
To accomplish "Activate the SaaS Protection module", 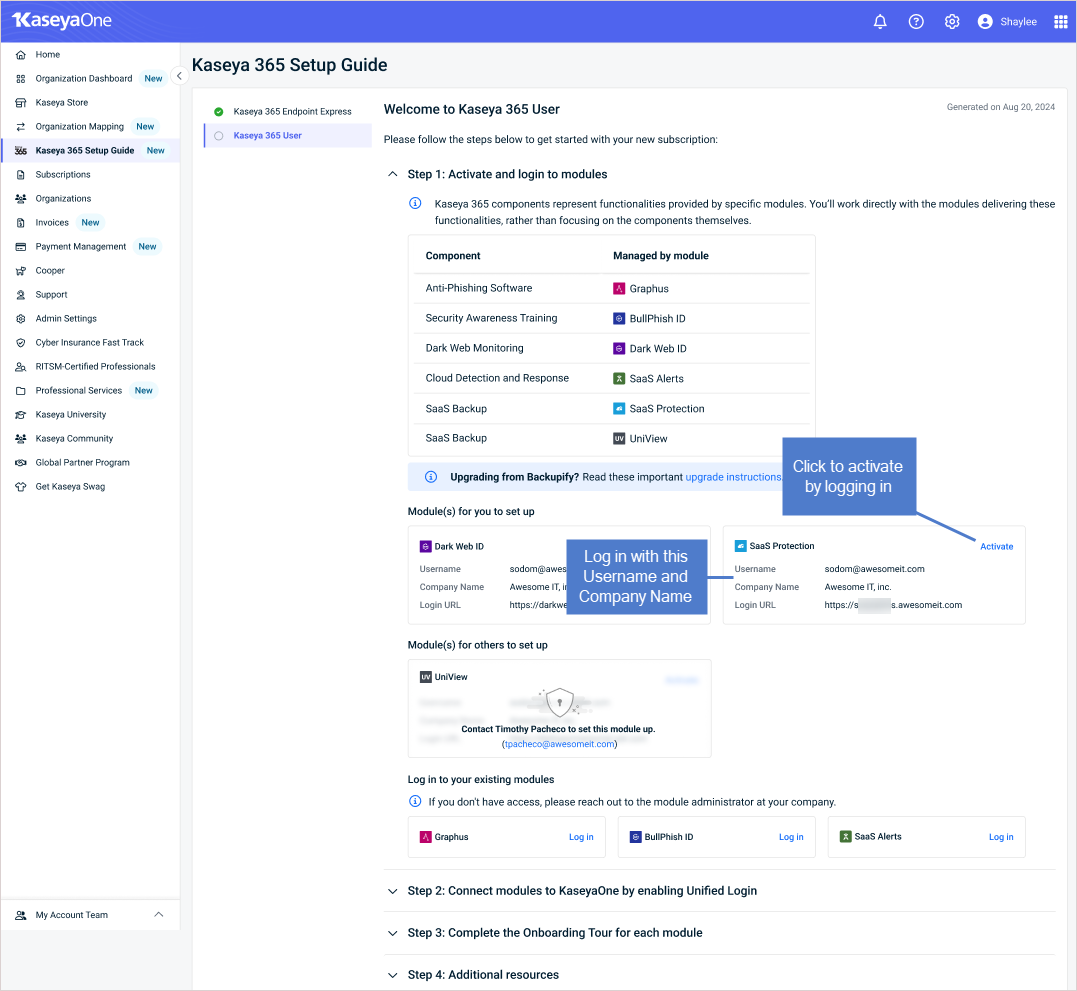I will (x=996, y=547).
